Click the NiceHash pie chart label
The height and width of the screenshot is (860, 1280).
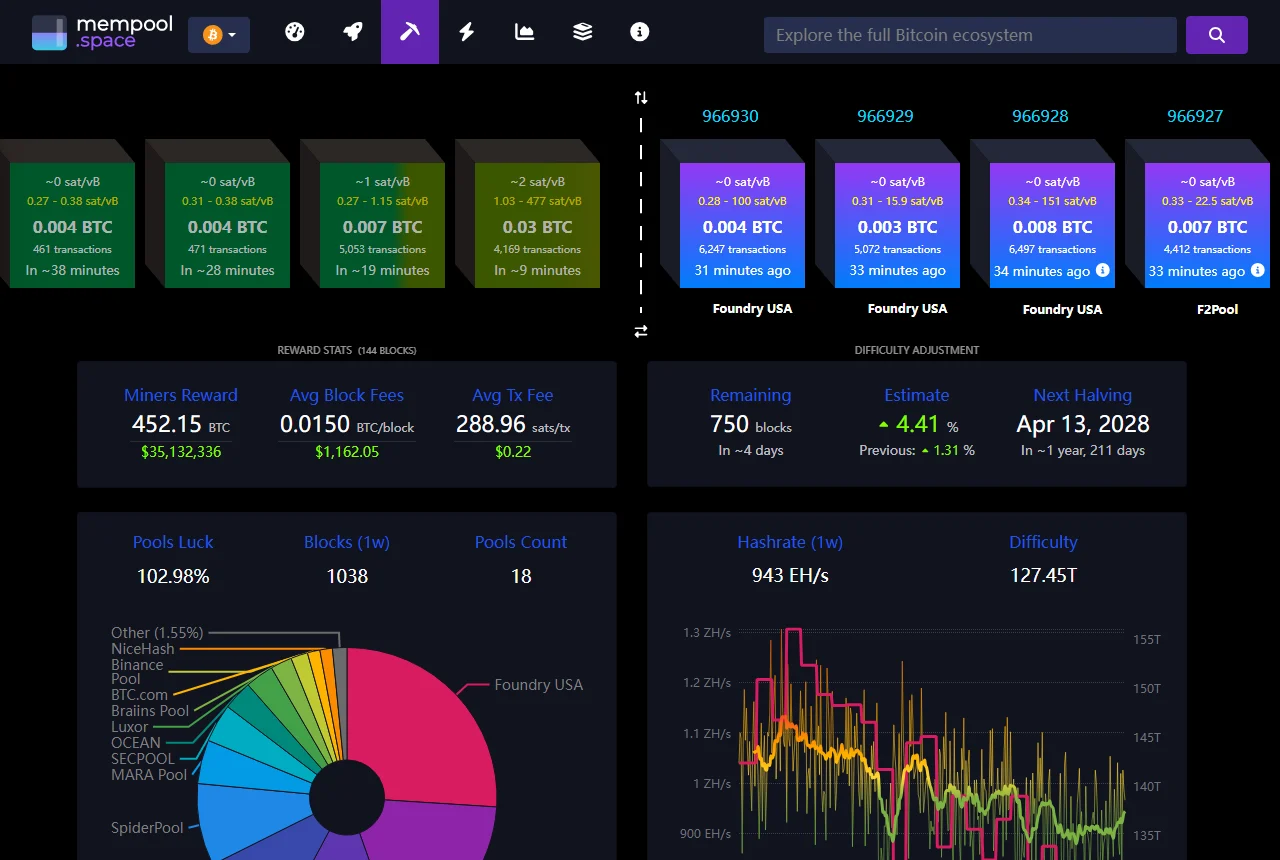[142, 649]
